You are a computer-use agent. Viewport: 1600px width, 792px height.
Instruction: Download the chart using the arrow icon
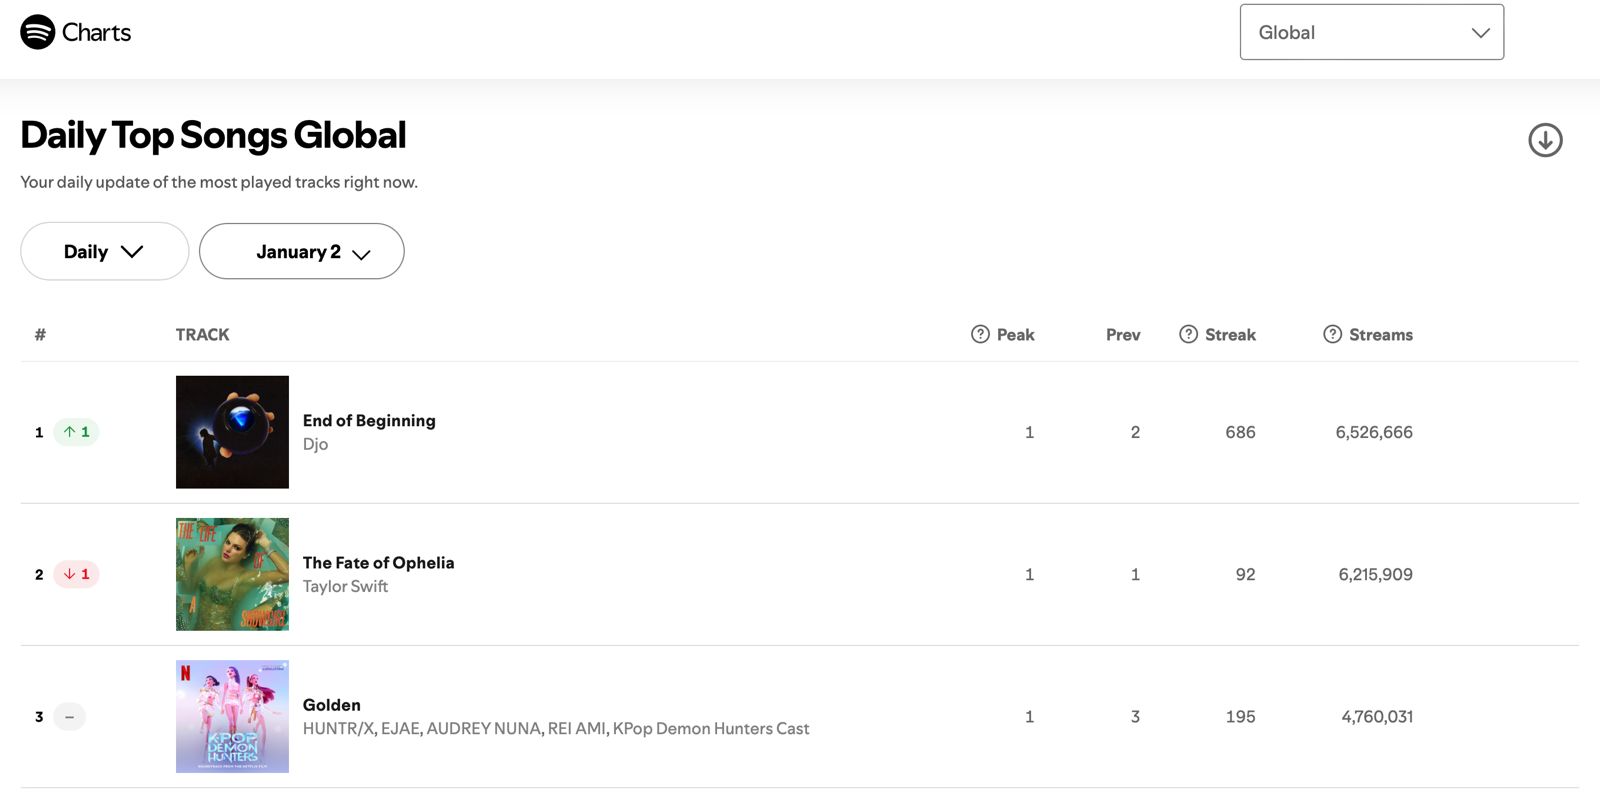[x=1545, y=140]
